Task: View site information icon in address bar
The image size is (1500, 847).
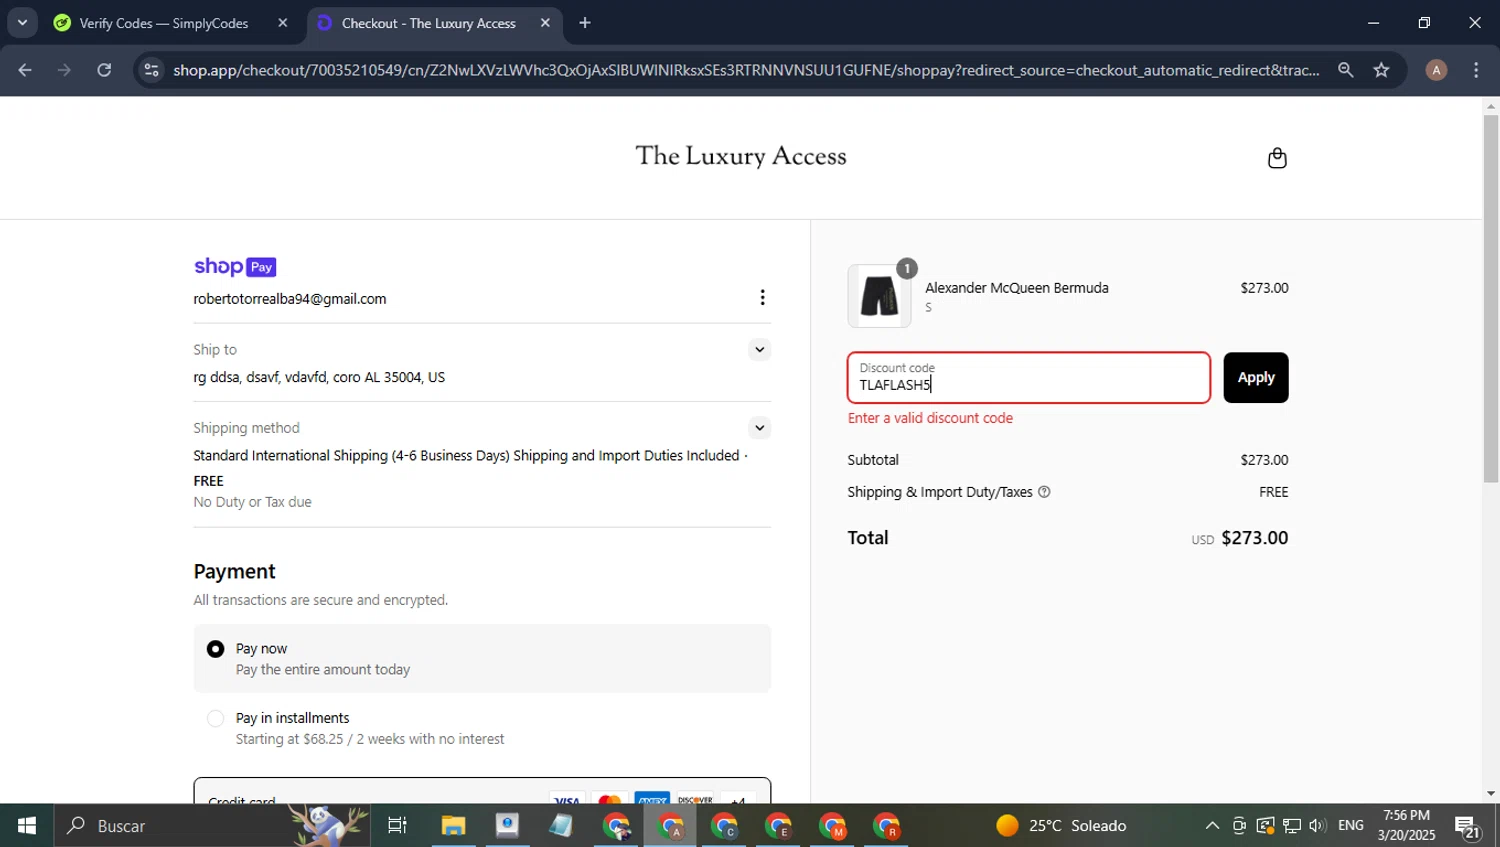Action: (151, 70)
